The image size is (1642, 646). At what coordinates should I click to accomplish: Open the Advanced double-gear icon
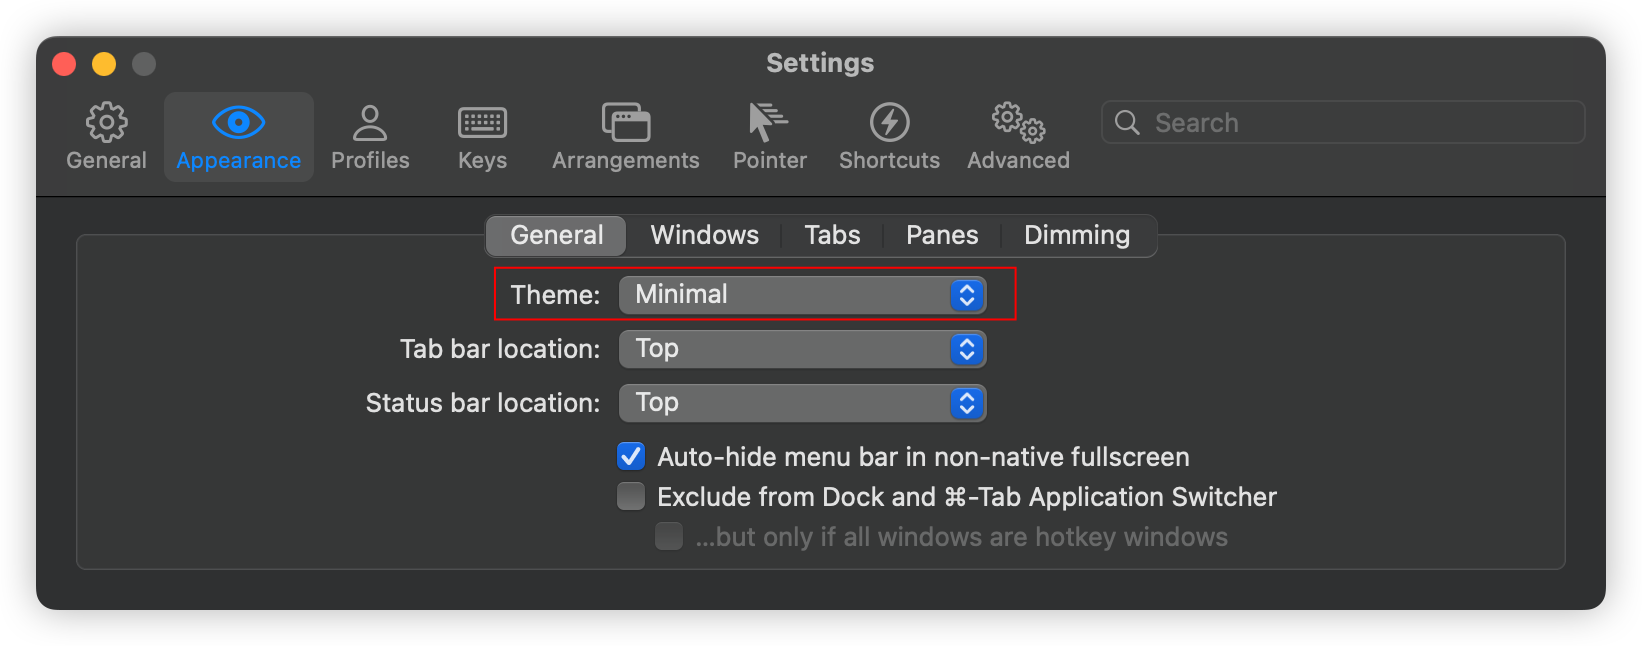[x=1018, y=123]
